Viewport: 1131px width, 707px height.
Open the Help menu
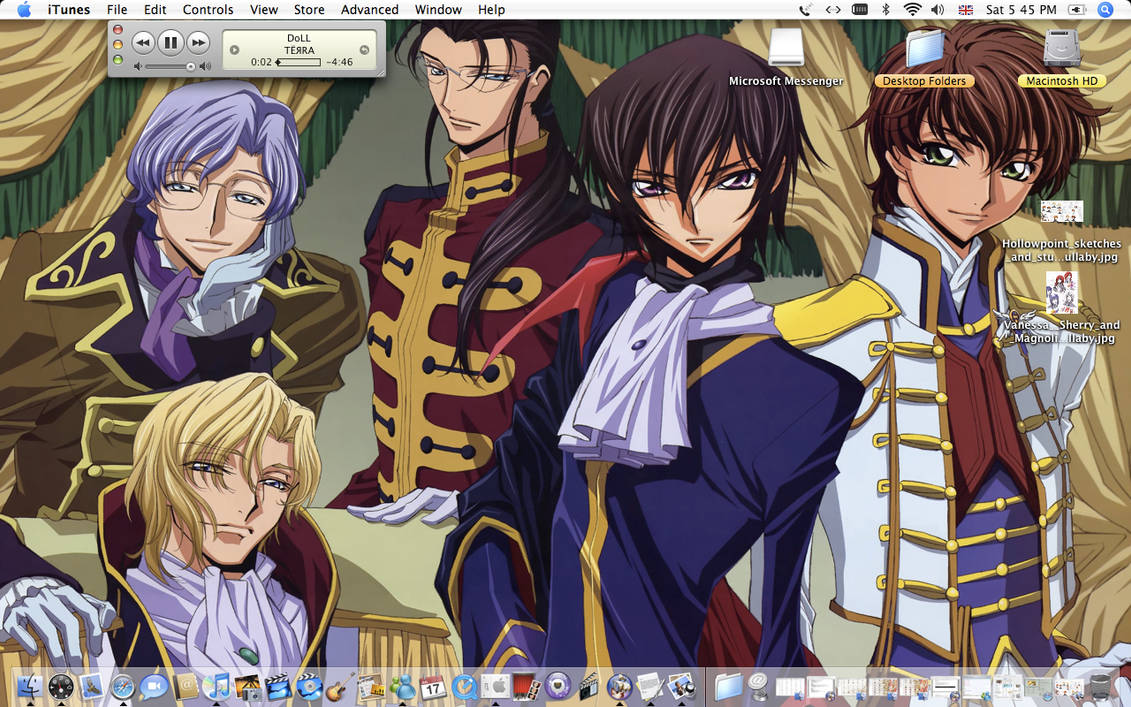point(491,9)
